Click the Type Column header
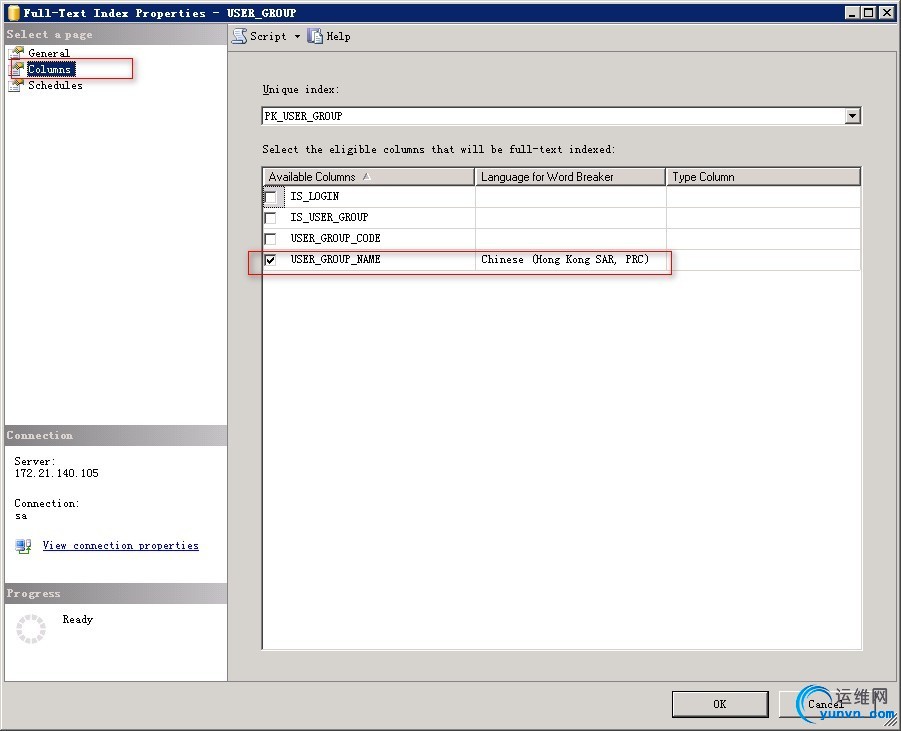The height and width of the screenshot is (731, 901). [763, 177]
